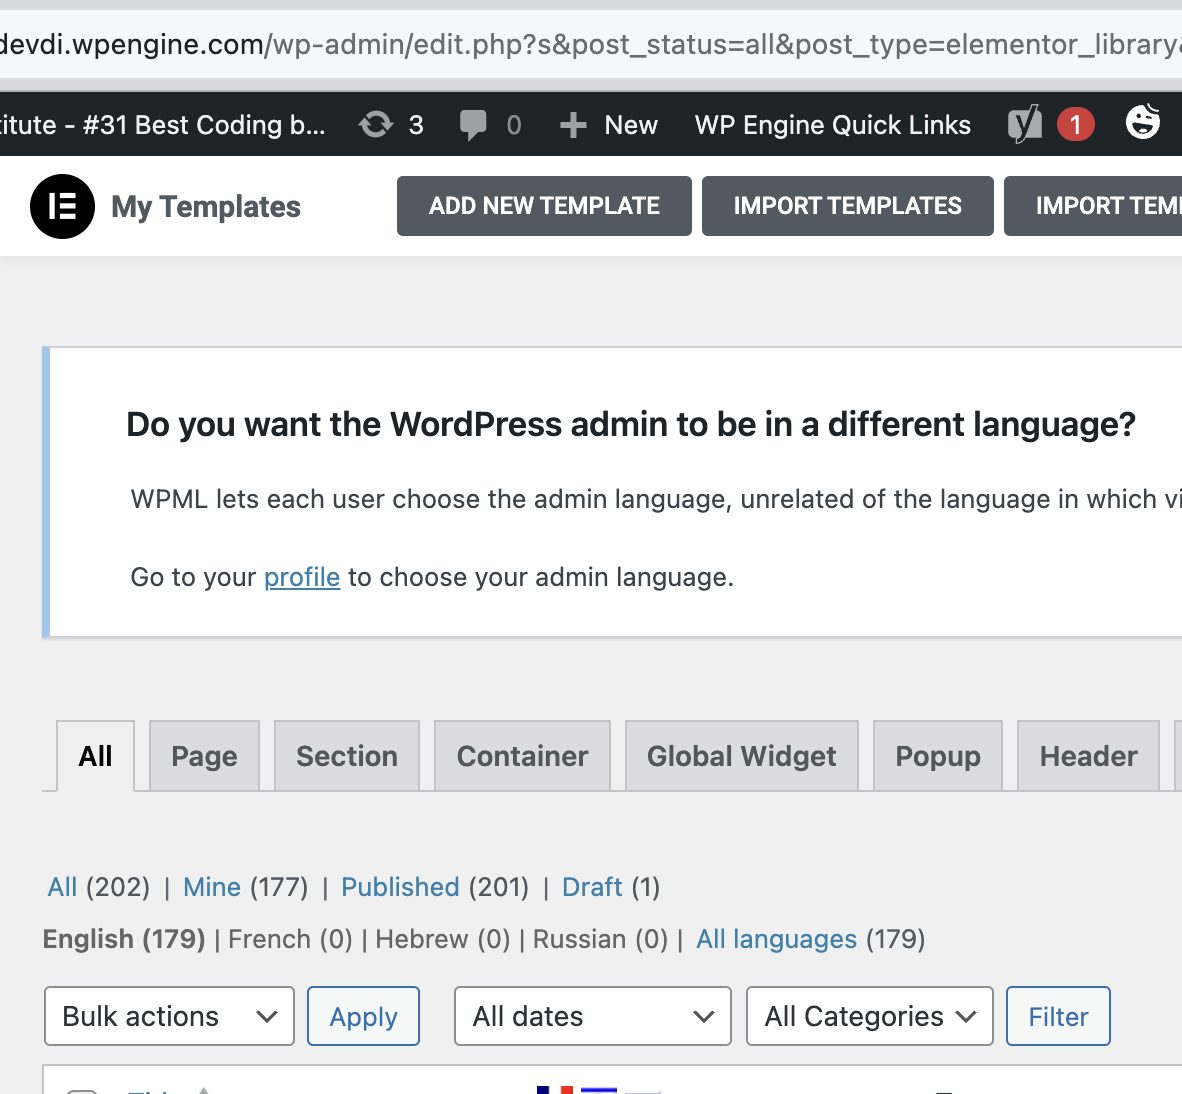Filter by Draft templates

point(593,887)
